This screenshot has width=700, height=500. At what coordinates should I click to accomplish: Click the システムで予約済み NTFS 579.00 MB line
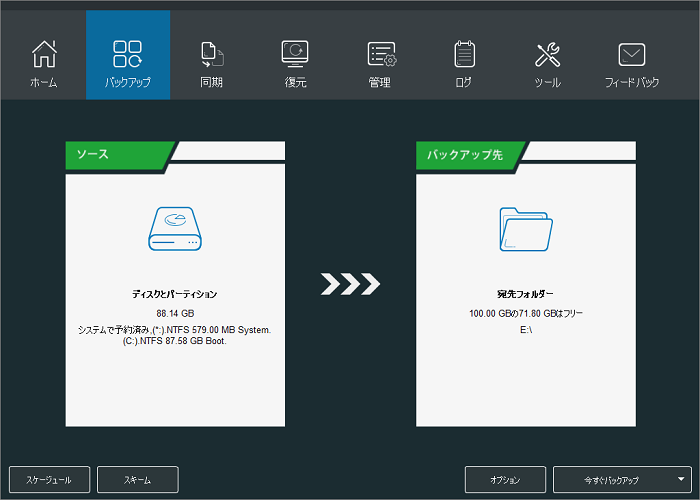tap(175, 330)
